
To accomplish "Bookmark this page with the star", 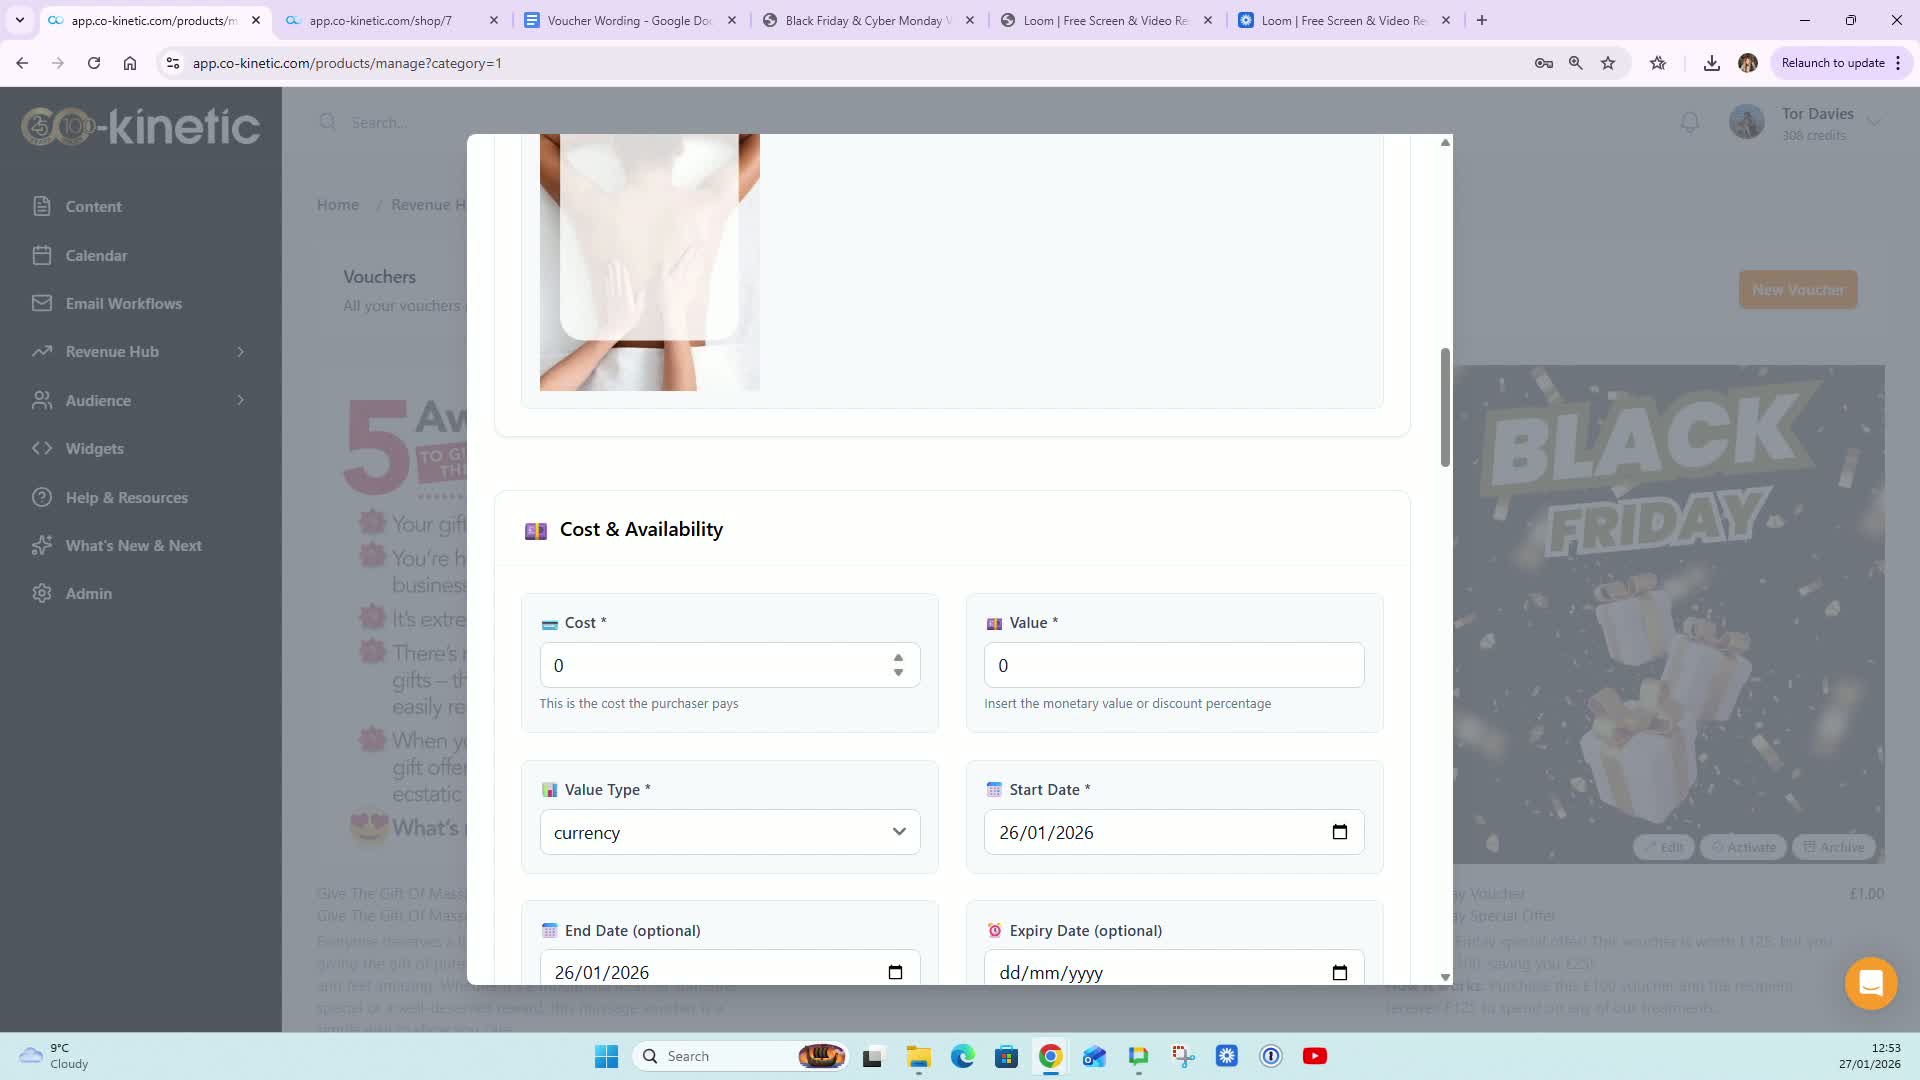I will click(x=1608, y=63).
